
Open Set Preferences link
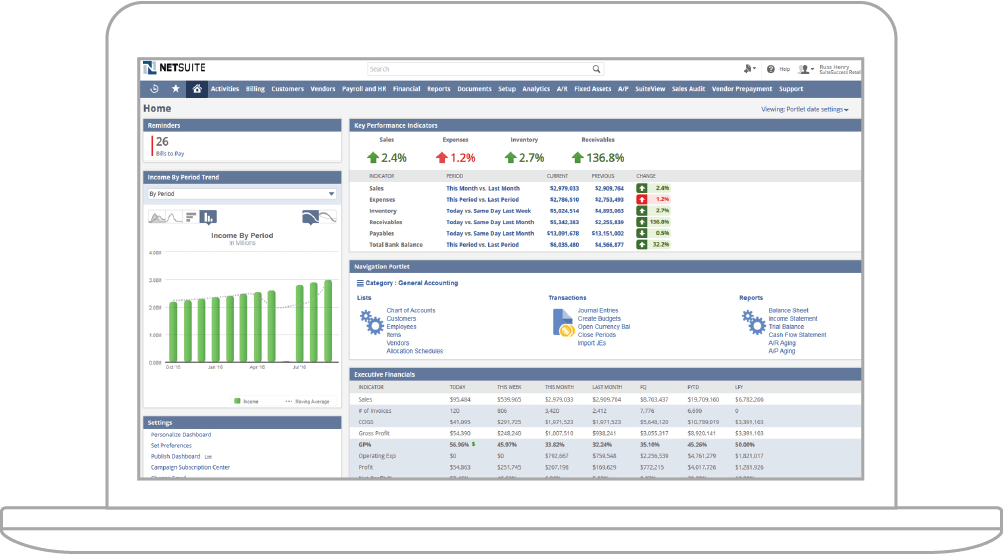tap(171, 446)
